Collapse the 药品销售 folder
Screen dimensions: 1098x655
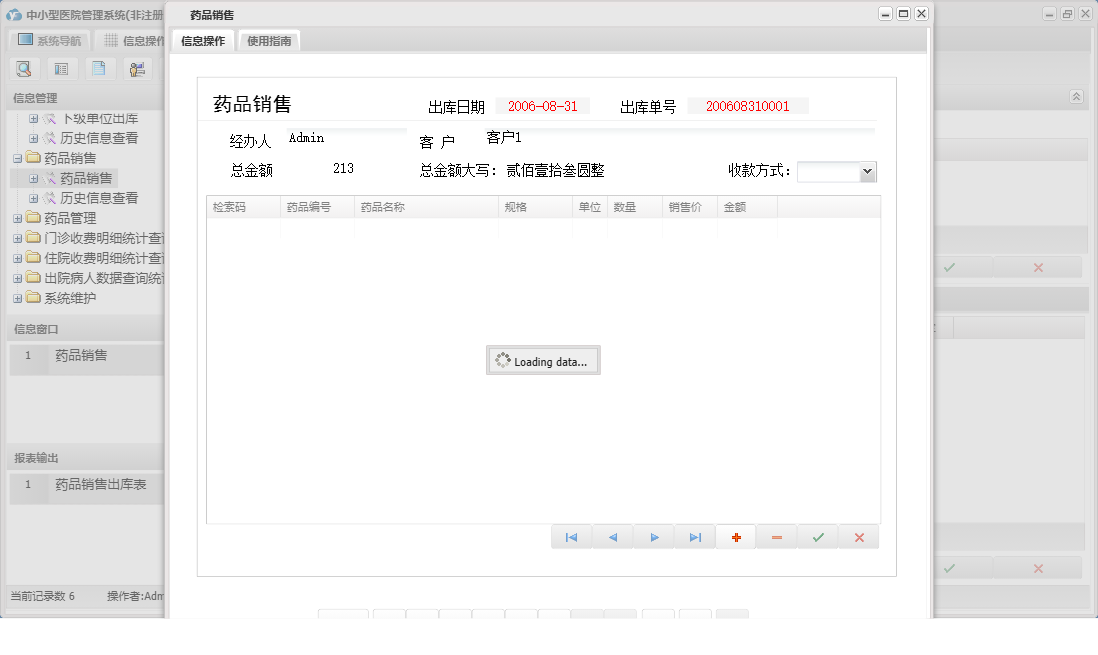(17, 157)
